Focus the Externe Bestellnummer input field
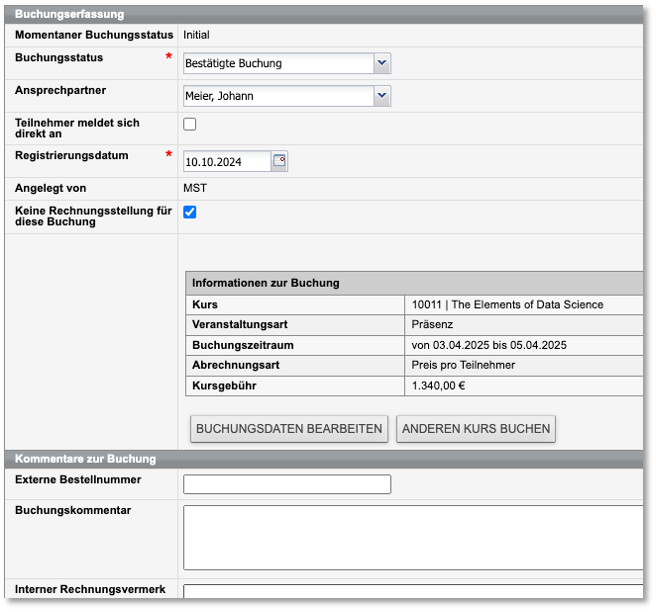The width and height of the screenshot is (656, 612). tap(287, 484)
